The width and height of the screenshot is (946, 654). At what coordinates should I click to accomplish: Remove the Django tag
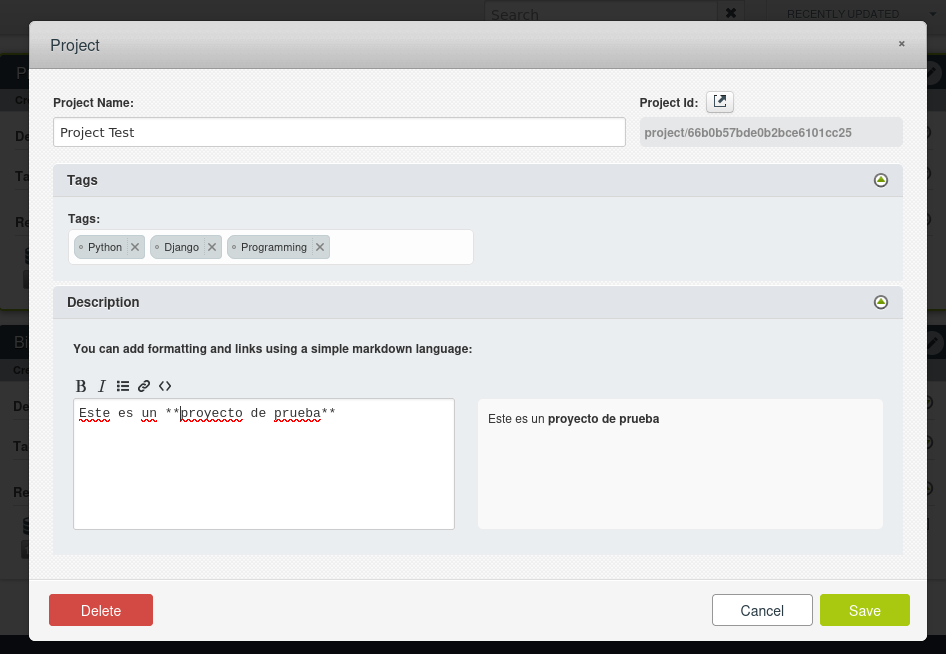tap(212, 247)
